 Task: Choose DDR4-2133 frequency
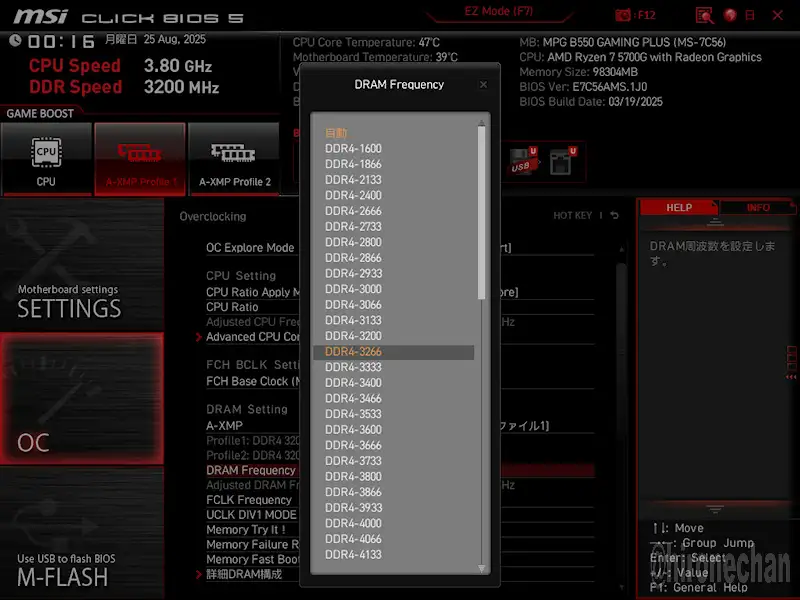coord(353,180)
